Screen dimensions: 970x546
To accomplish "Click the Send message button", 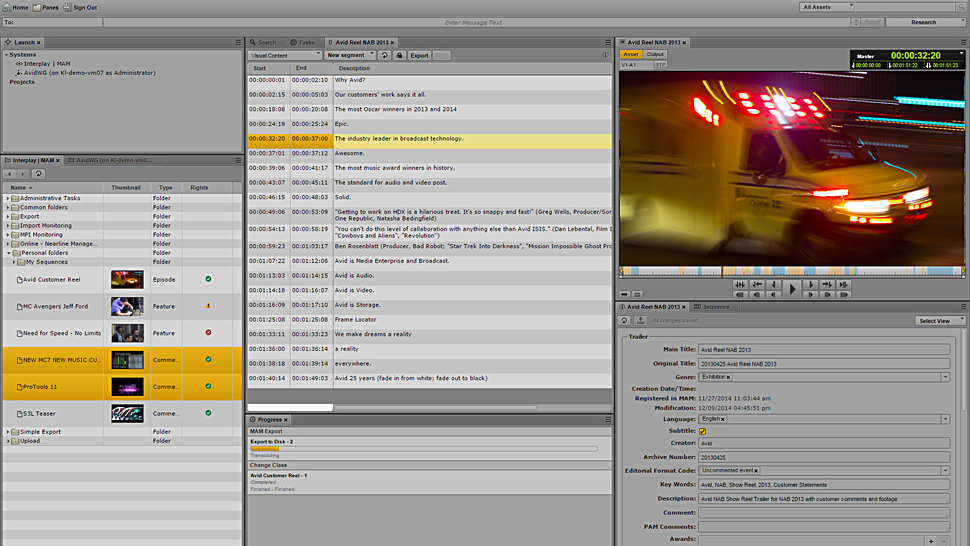I will coord(872,22).
